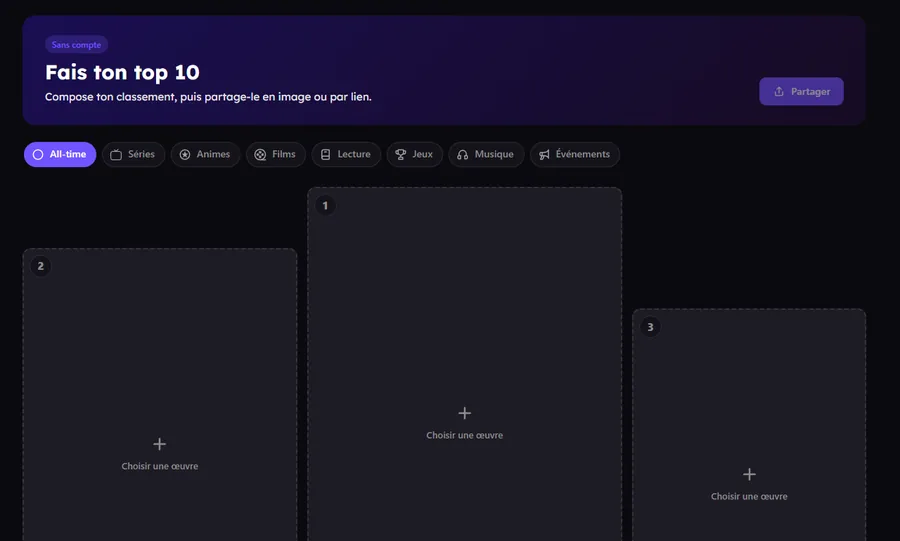Click the book icon beside Lecture
Viewport: 900px width, 541px height.
[325, 154]
